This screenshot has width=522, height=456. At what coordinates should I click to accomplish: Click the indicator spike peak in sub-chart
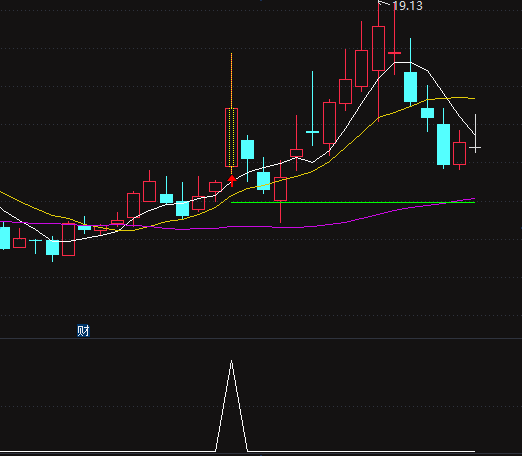(231, 361)
